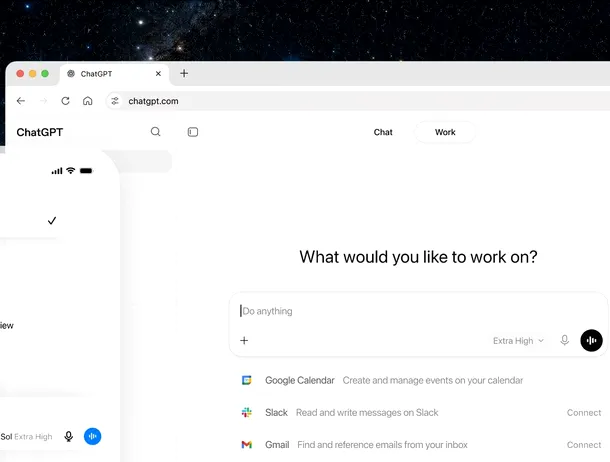Start dictation with composer microphone
The width and height of the screenshot is (610, 462).
(564, 340)
